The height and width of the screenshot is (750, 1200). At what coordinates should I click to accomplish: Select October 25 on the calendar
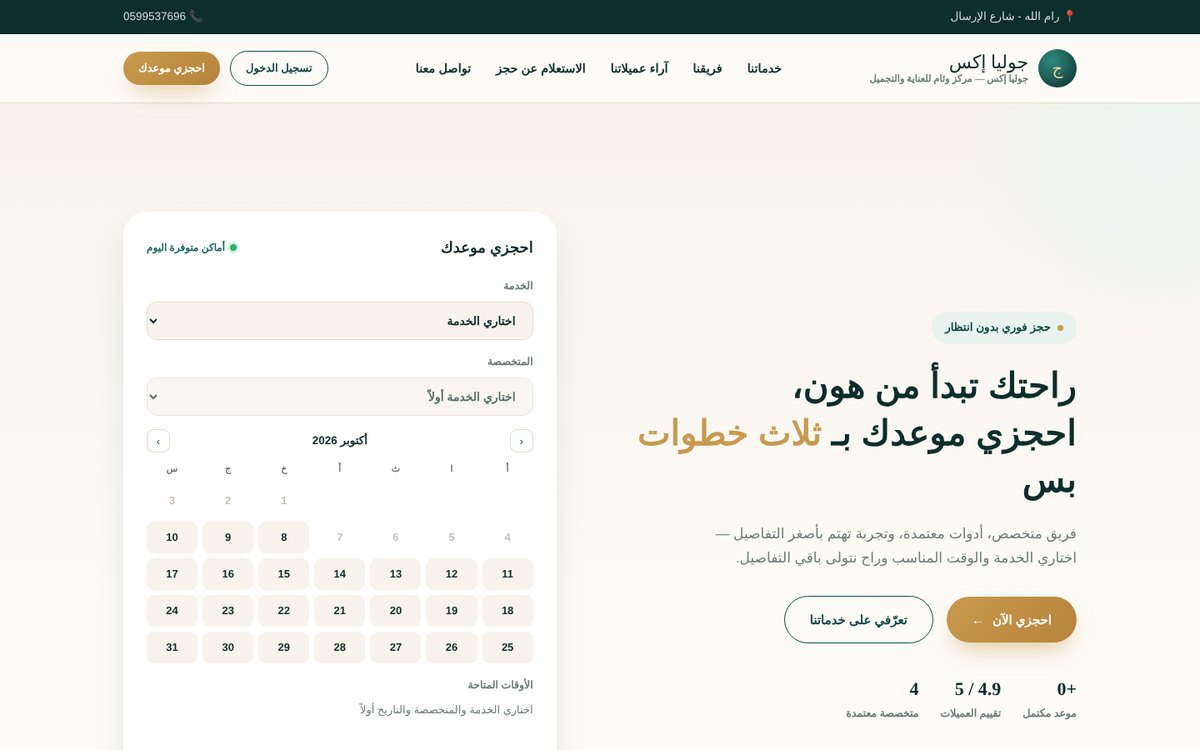pyautogui.click(x=508, y=647)
